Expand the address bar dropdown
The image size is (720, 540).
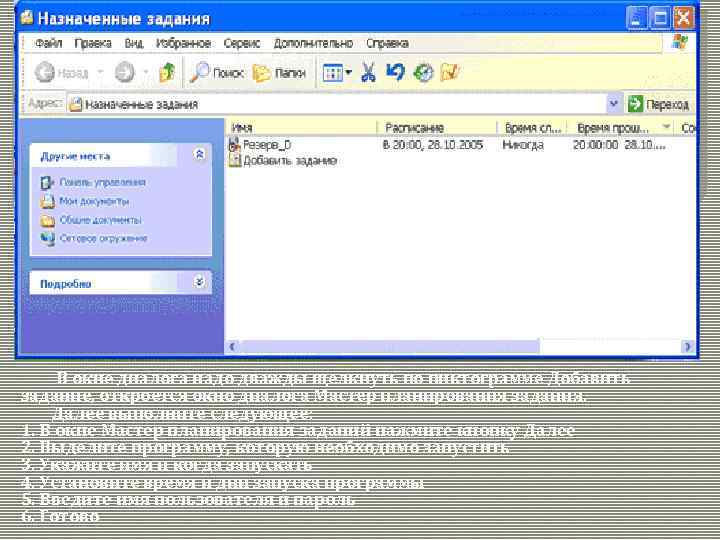tap(614, 104)
